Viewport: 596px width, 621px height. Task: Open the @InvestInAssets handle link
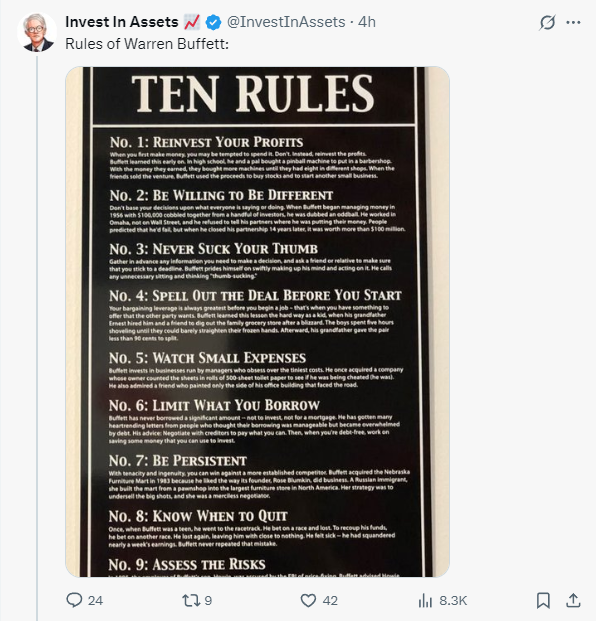tap(286, 22)
